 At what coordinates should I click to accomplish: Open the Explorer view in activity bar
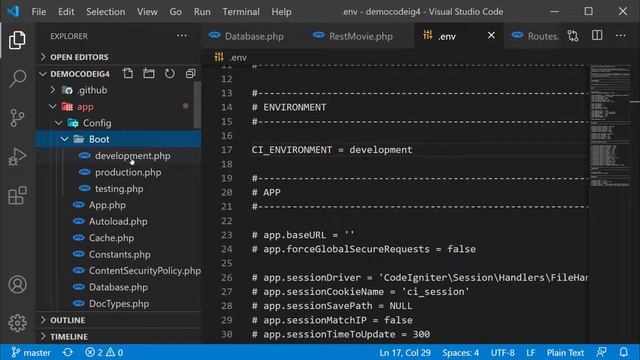[17, 40]
